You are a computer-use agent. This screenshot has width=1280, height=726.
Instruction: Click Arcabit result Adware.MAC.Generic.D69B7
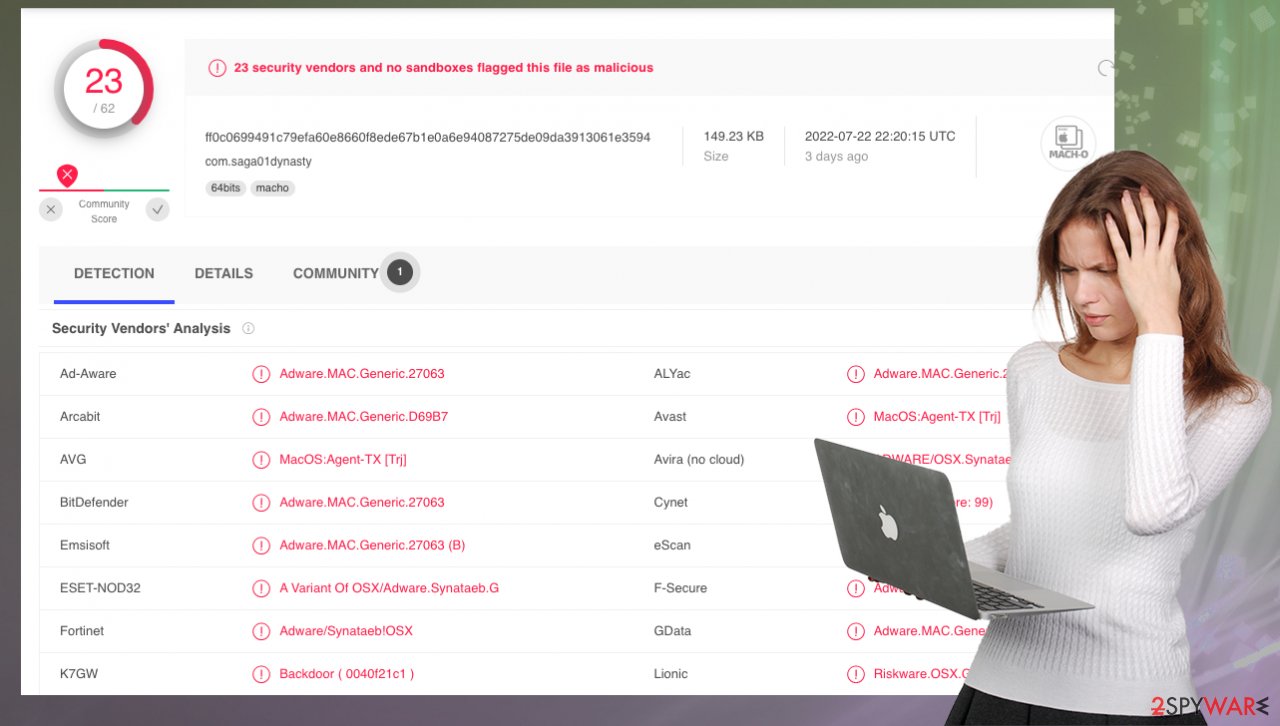(364, 417)
